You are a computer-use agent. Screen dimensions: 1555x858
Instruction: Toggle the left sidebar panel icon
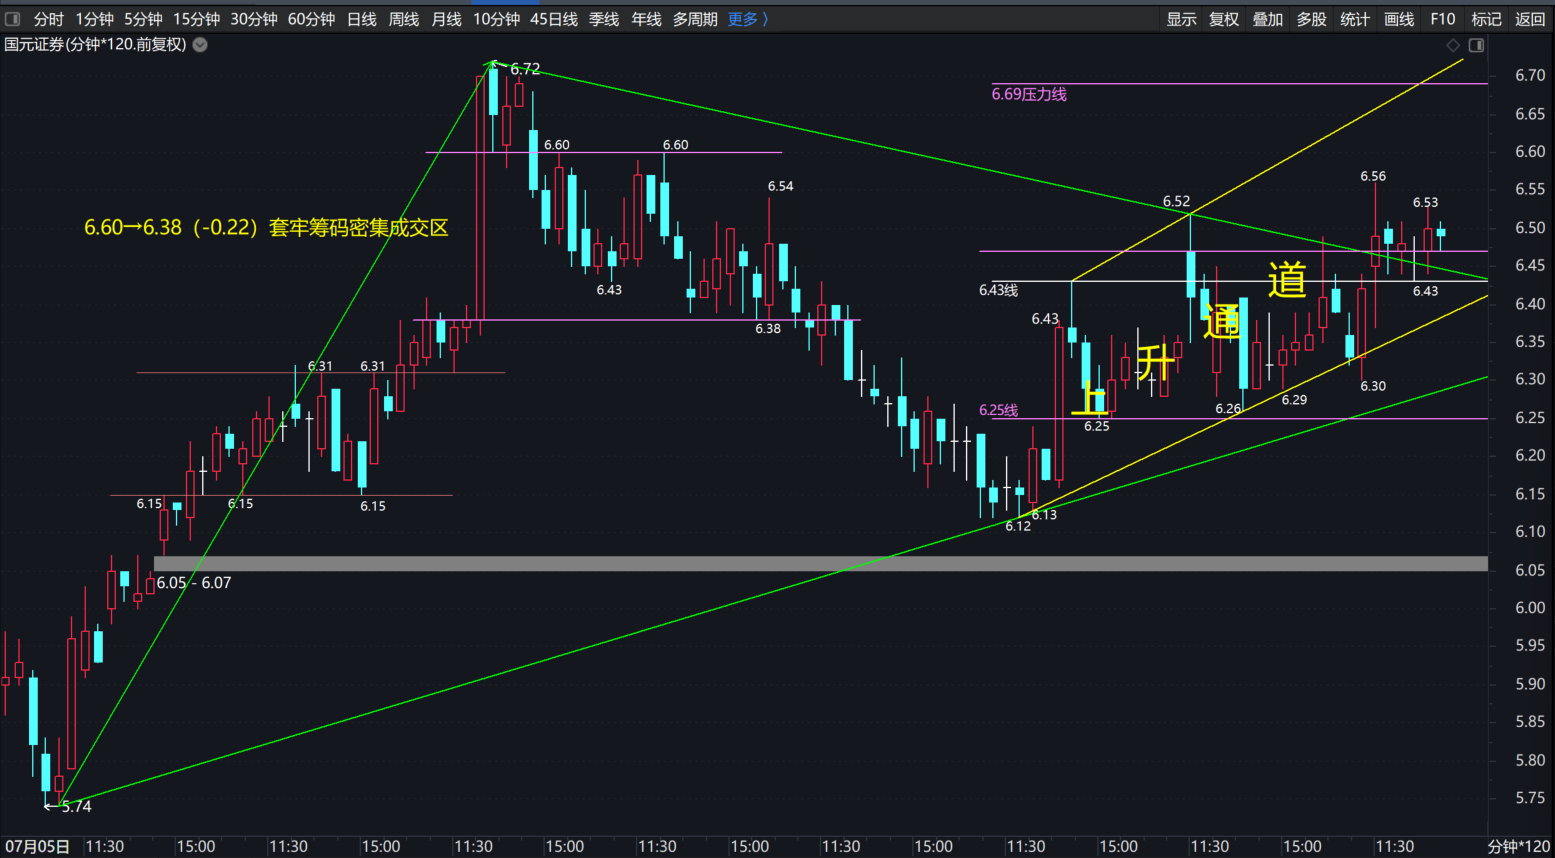pyautogui.click(x=12, y=19)
